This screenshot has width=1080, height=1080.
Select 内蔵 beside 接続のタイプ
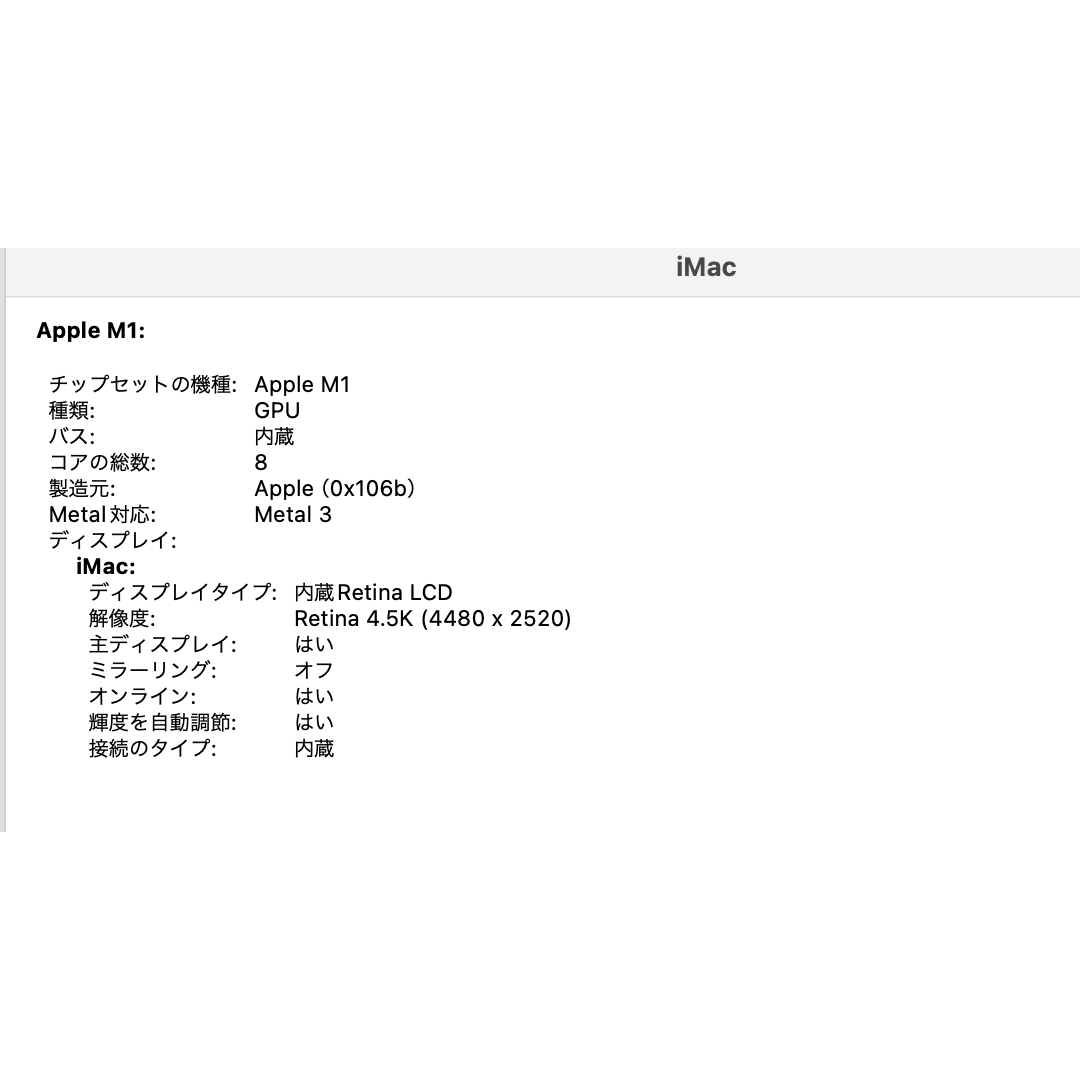click(314, 749)
